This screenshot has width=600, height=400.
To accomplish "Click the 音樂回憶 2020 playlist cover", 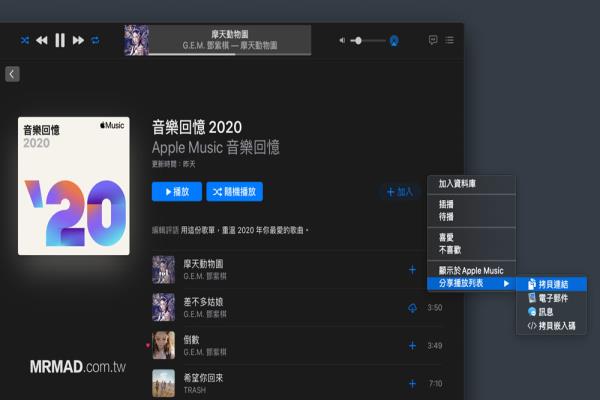I will (x=73, y=186).
